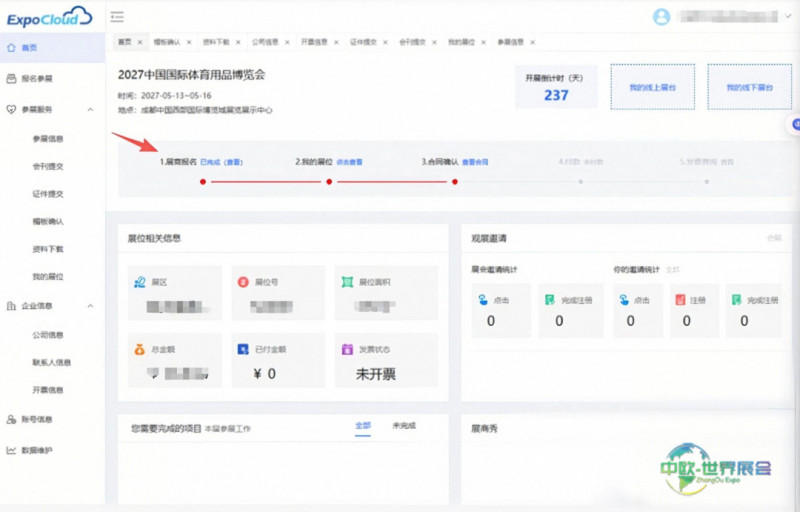Open 联系人信息 in the sidebar

[x=52, y=362]
